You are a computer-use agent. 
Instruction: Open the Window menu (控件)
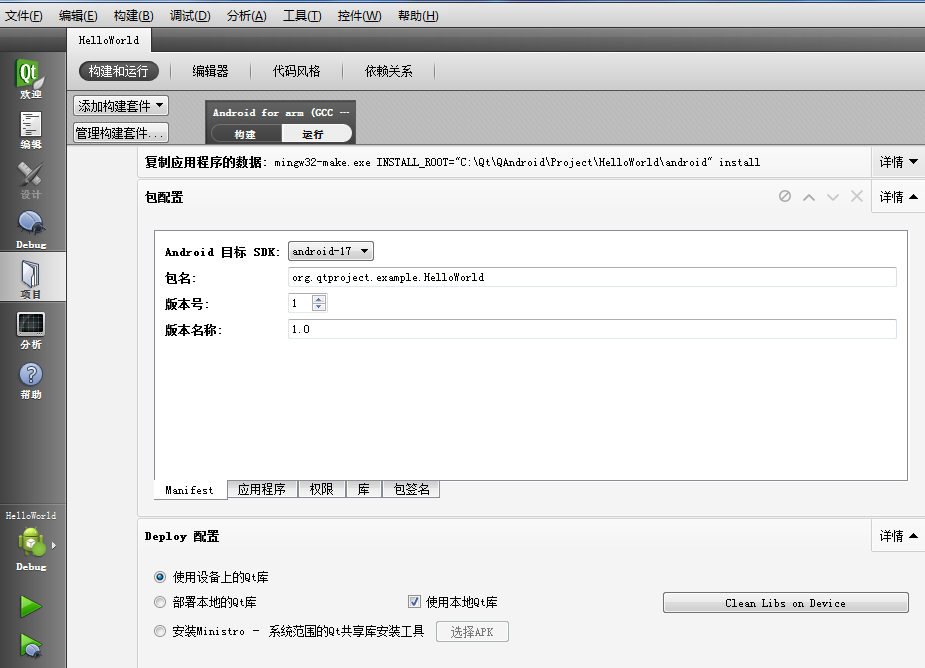coord(359,16)
